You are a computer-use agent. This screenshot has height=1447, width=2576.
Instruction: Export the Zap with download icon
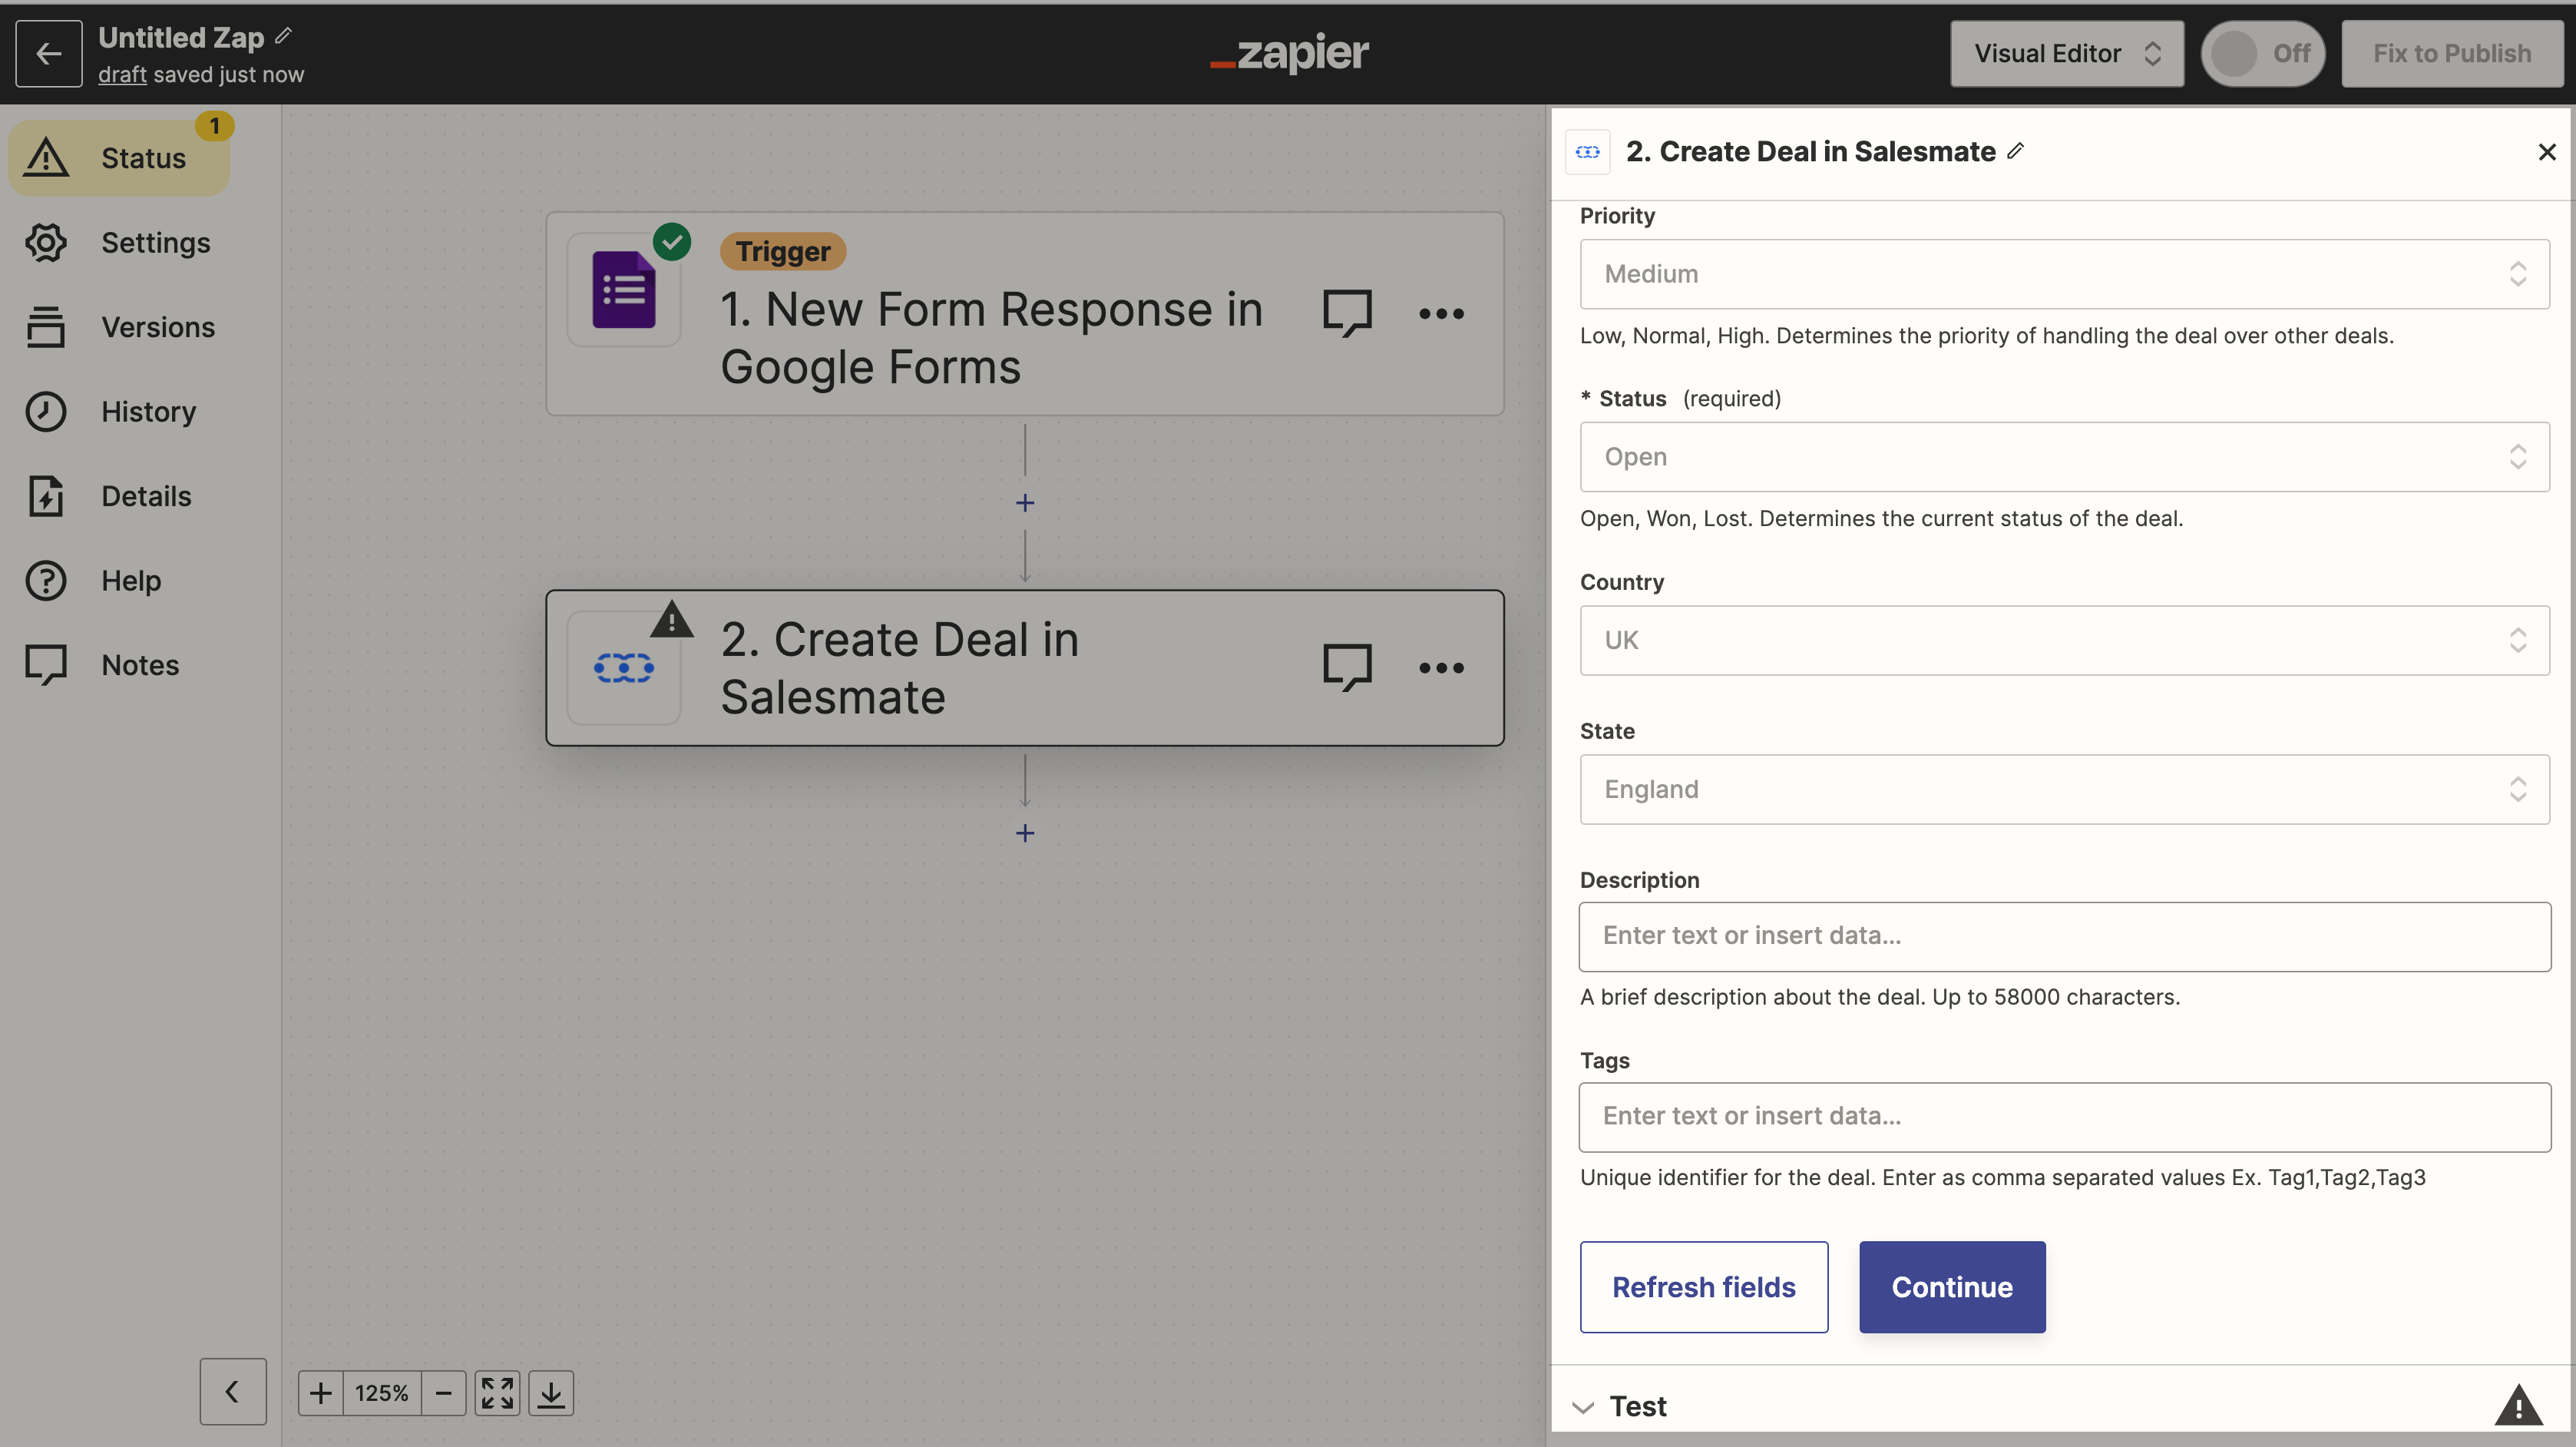click(551, 1393)
